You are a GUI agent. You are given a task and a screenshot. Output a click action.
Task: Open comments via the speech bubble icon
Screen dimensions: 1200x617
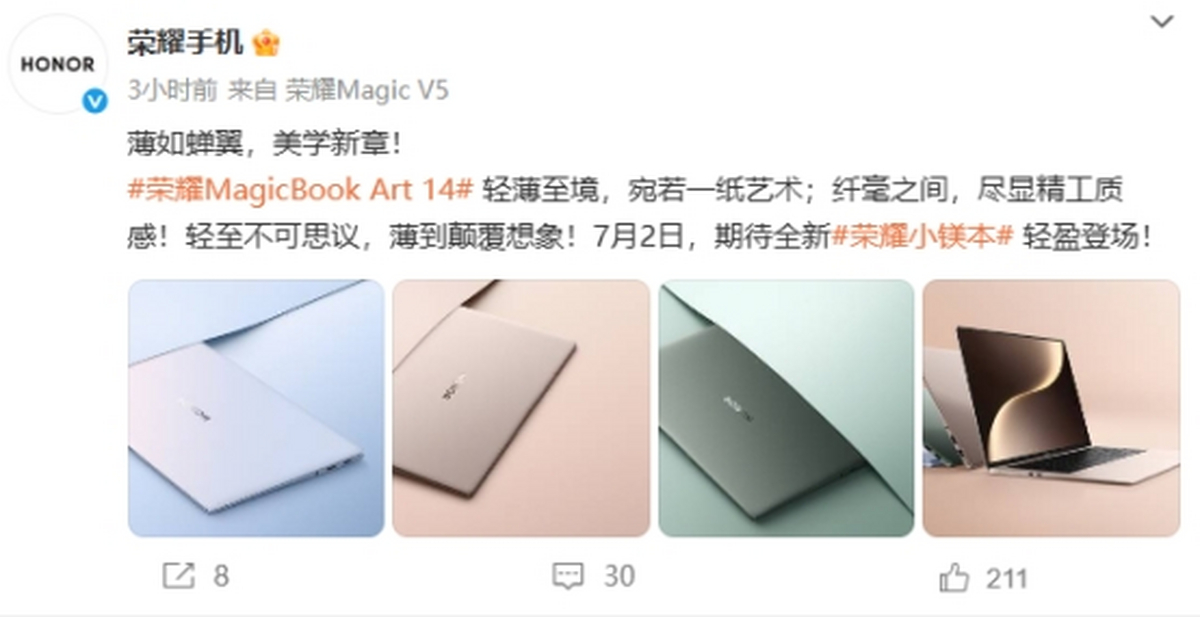[568, 576]
